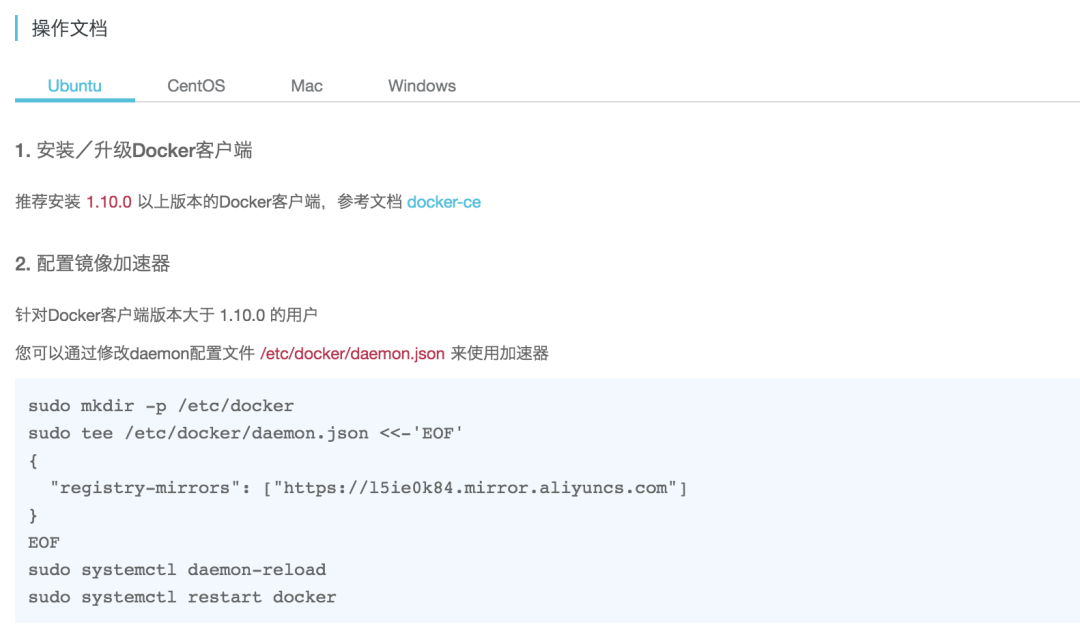Open the CentOS tab
This screenshot has width=1080, height=642.
196,86
